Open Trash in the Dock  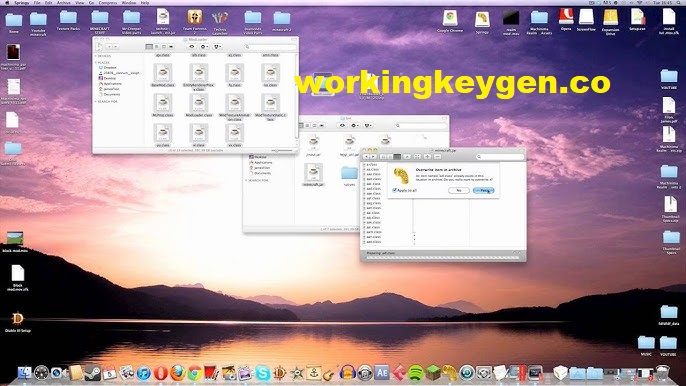[x=663, y=373]
